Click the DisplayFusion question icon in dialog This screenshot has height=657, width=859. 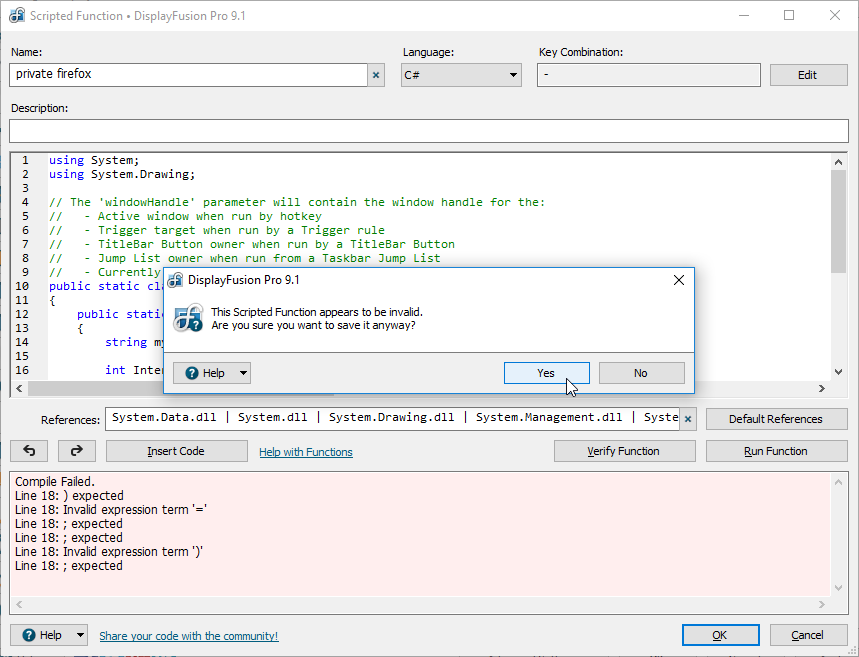coord(189,318)
